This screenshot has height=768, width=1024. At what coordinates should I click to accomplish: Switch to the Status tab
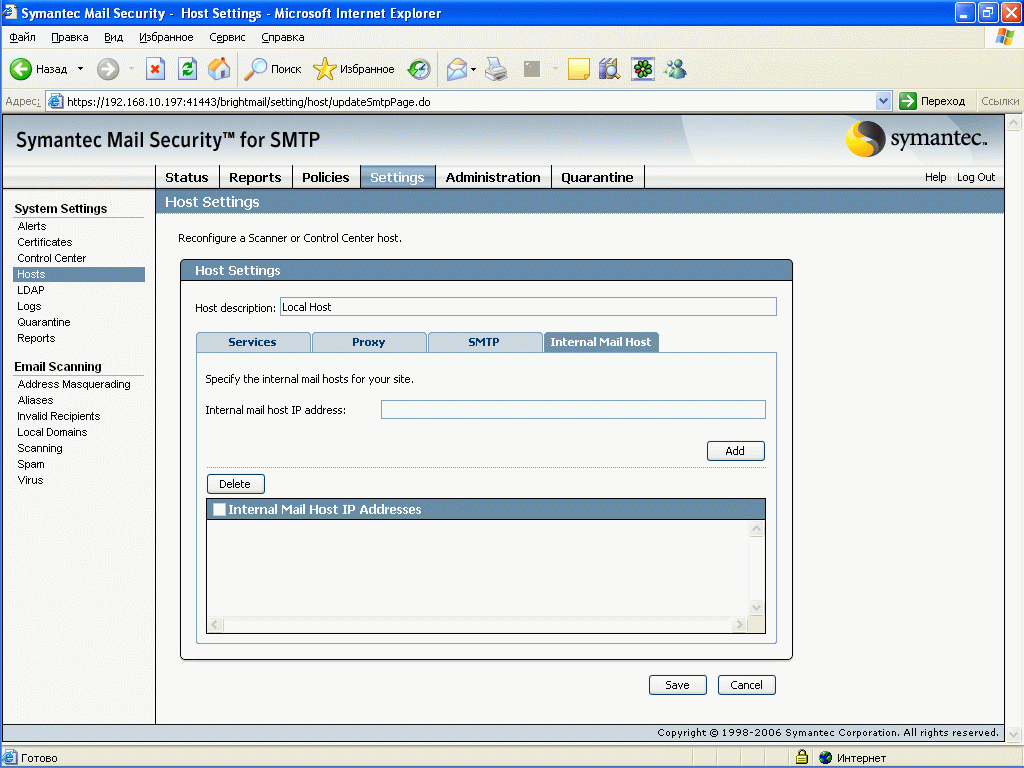tap(187, 177)
